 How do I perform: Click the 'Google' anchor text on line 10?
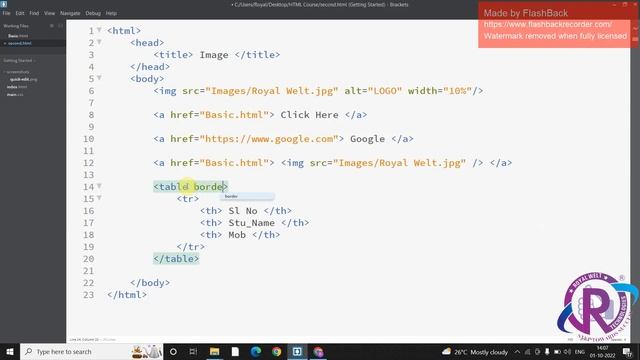[367, 139]
